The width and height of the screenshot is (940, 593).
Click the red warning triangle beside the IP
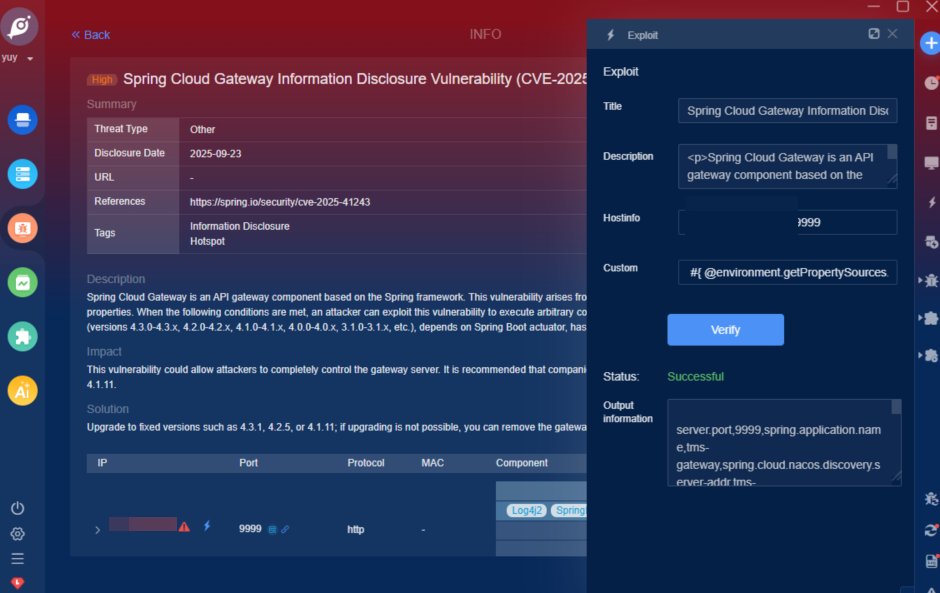click(x=184, y=527)
